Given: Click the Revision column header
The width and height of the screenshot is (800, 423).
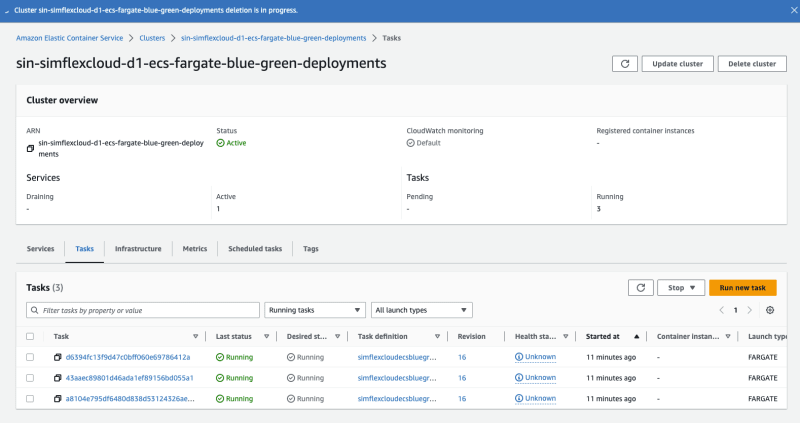Looking at the screenshot, I should point(471,336).
